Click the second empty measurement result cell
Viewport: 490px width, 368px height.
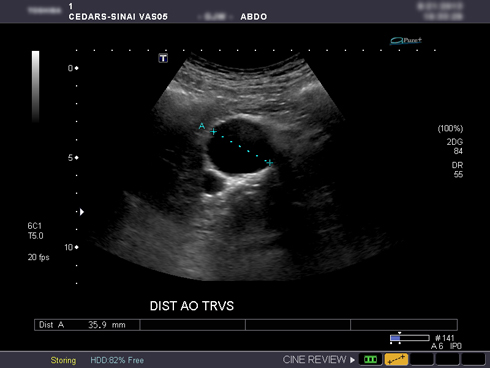(x=298, y=325)
